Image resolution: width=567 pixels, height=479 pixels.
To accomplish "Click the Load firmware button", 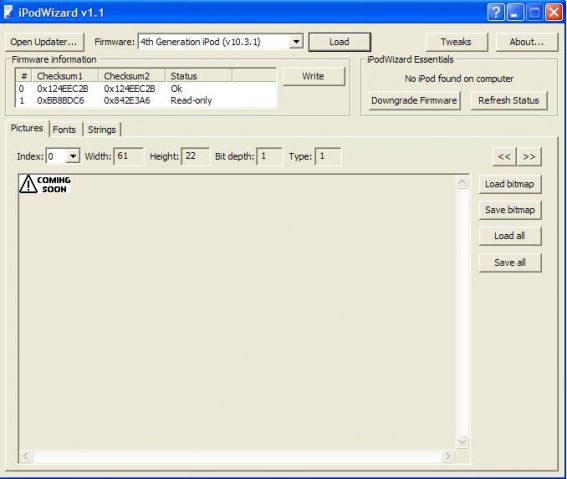I will pos(339,42).
